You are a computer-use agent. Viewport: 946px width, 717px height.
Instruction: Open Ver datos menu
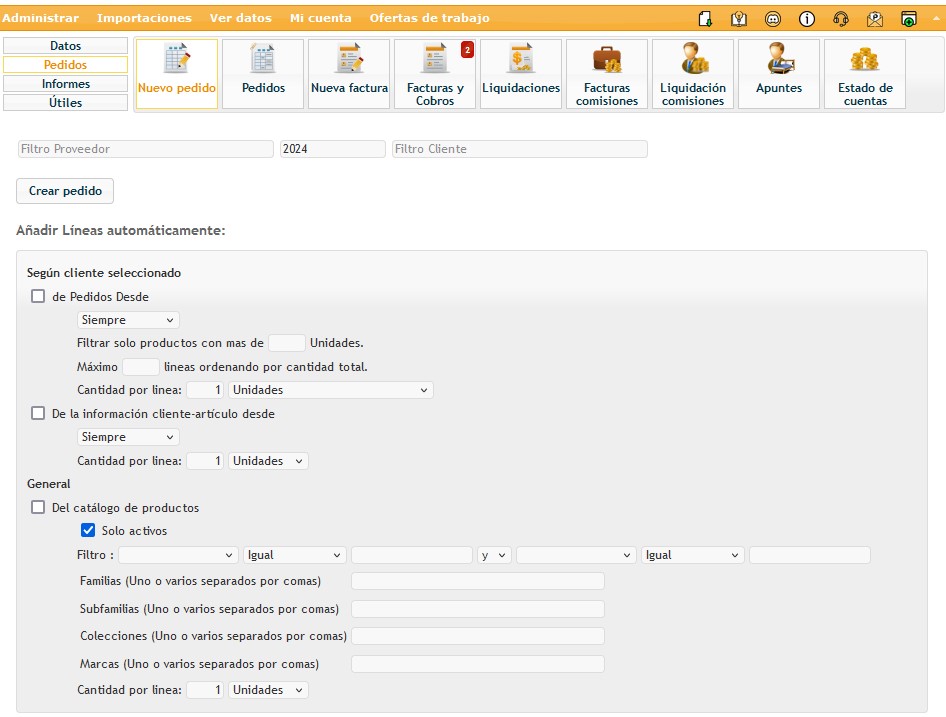[241, 18]
